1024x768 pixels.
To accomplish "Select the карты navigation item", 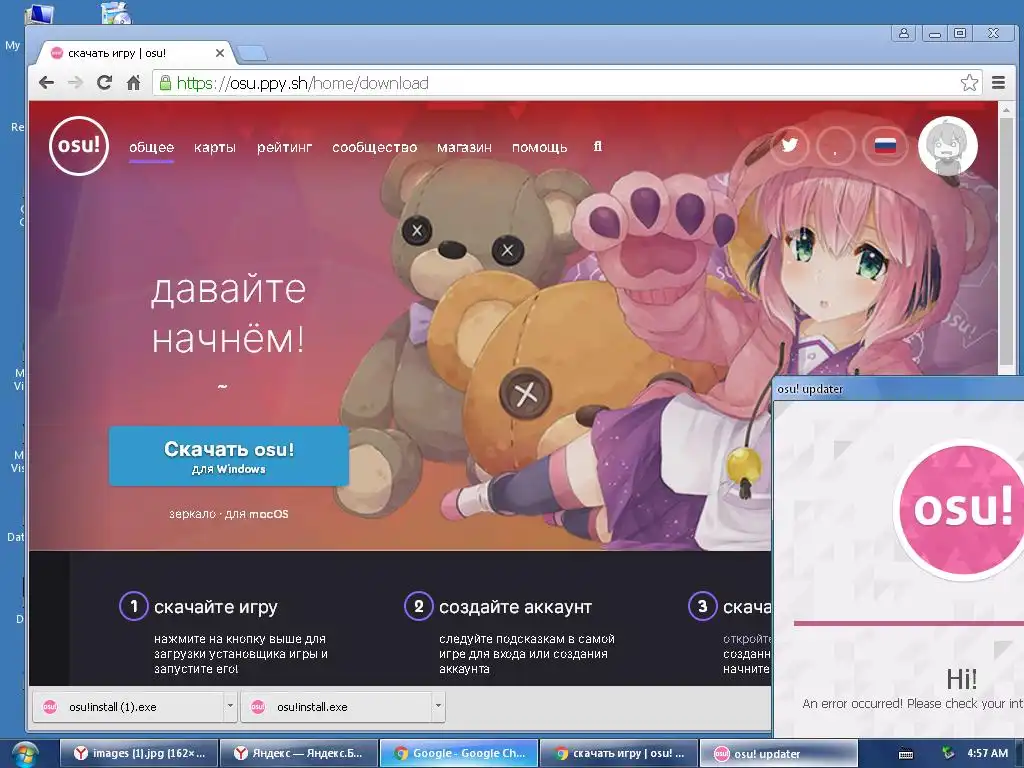I will (215, 148).
